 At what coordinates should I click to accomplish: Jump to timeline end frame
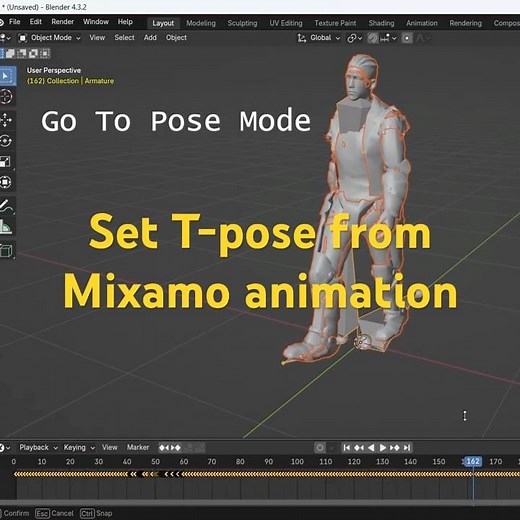pos(407,448)
